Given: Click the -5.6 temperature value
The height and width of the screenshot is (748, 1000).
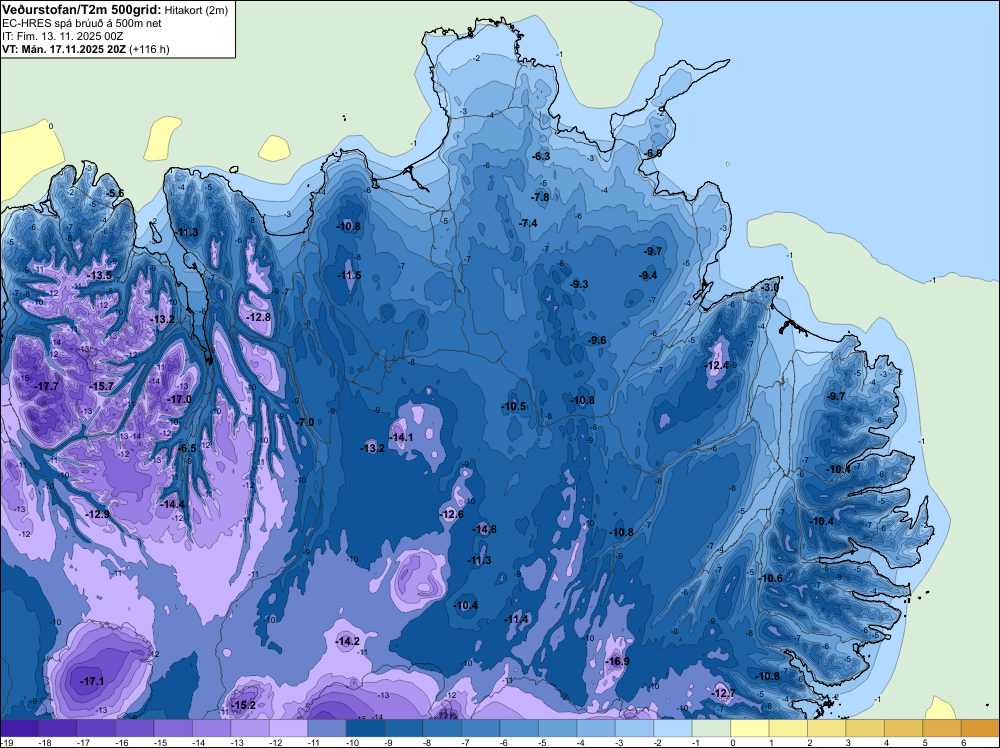Looking at the screenshot, I should [x=115, y=193].
